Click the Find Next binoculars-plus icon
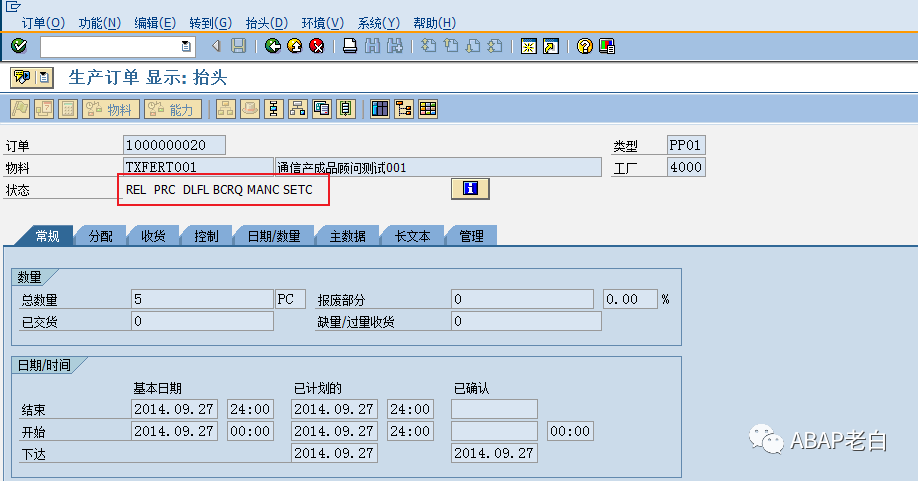 [395, 46]
